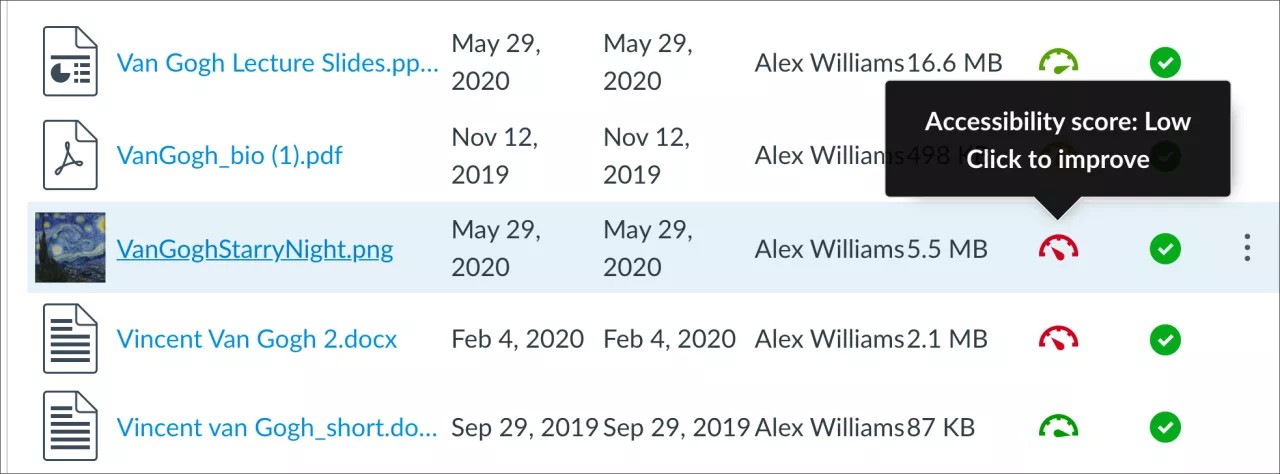Click green accessibility gauge for Vincent van Gogh_short
Screen dimensions: 1280x474
pos(1058,427)
